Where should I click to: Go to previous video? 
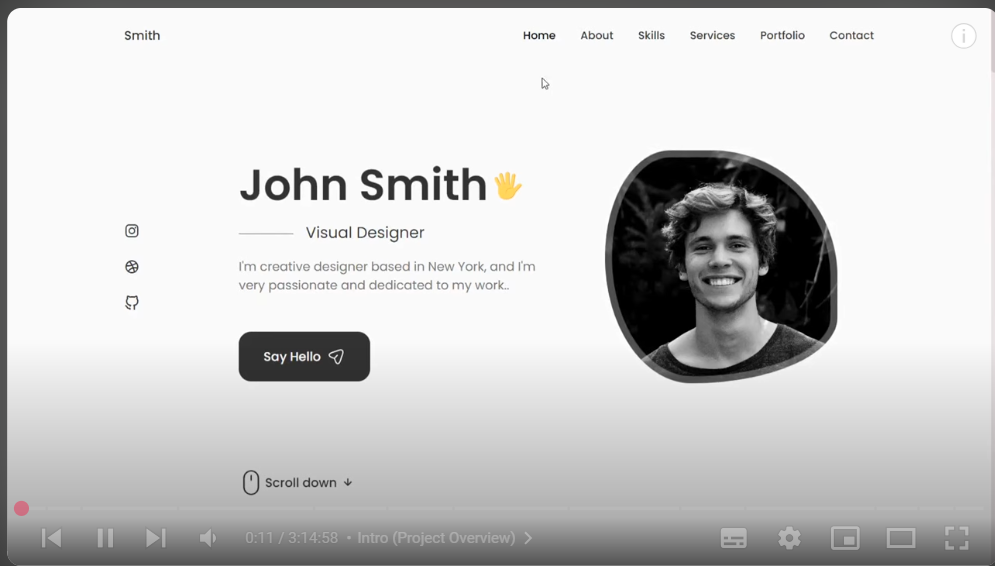coord(52,538)
